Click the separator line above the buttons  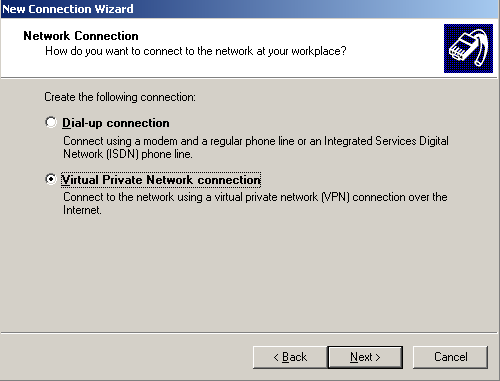point(249,332)
